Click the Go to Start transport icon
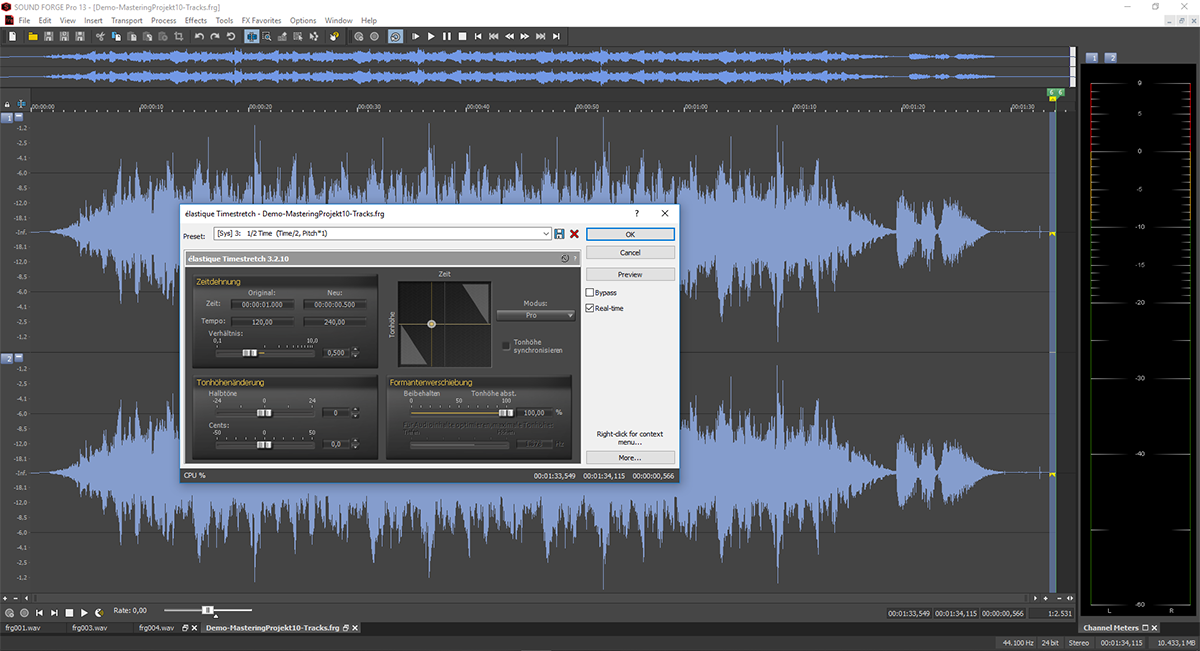This screenshot has height=651, width=1200. coord(478,35)
